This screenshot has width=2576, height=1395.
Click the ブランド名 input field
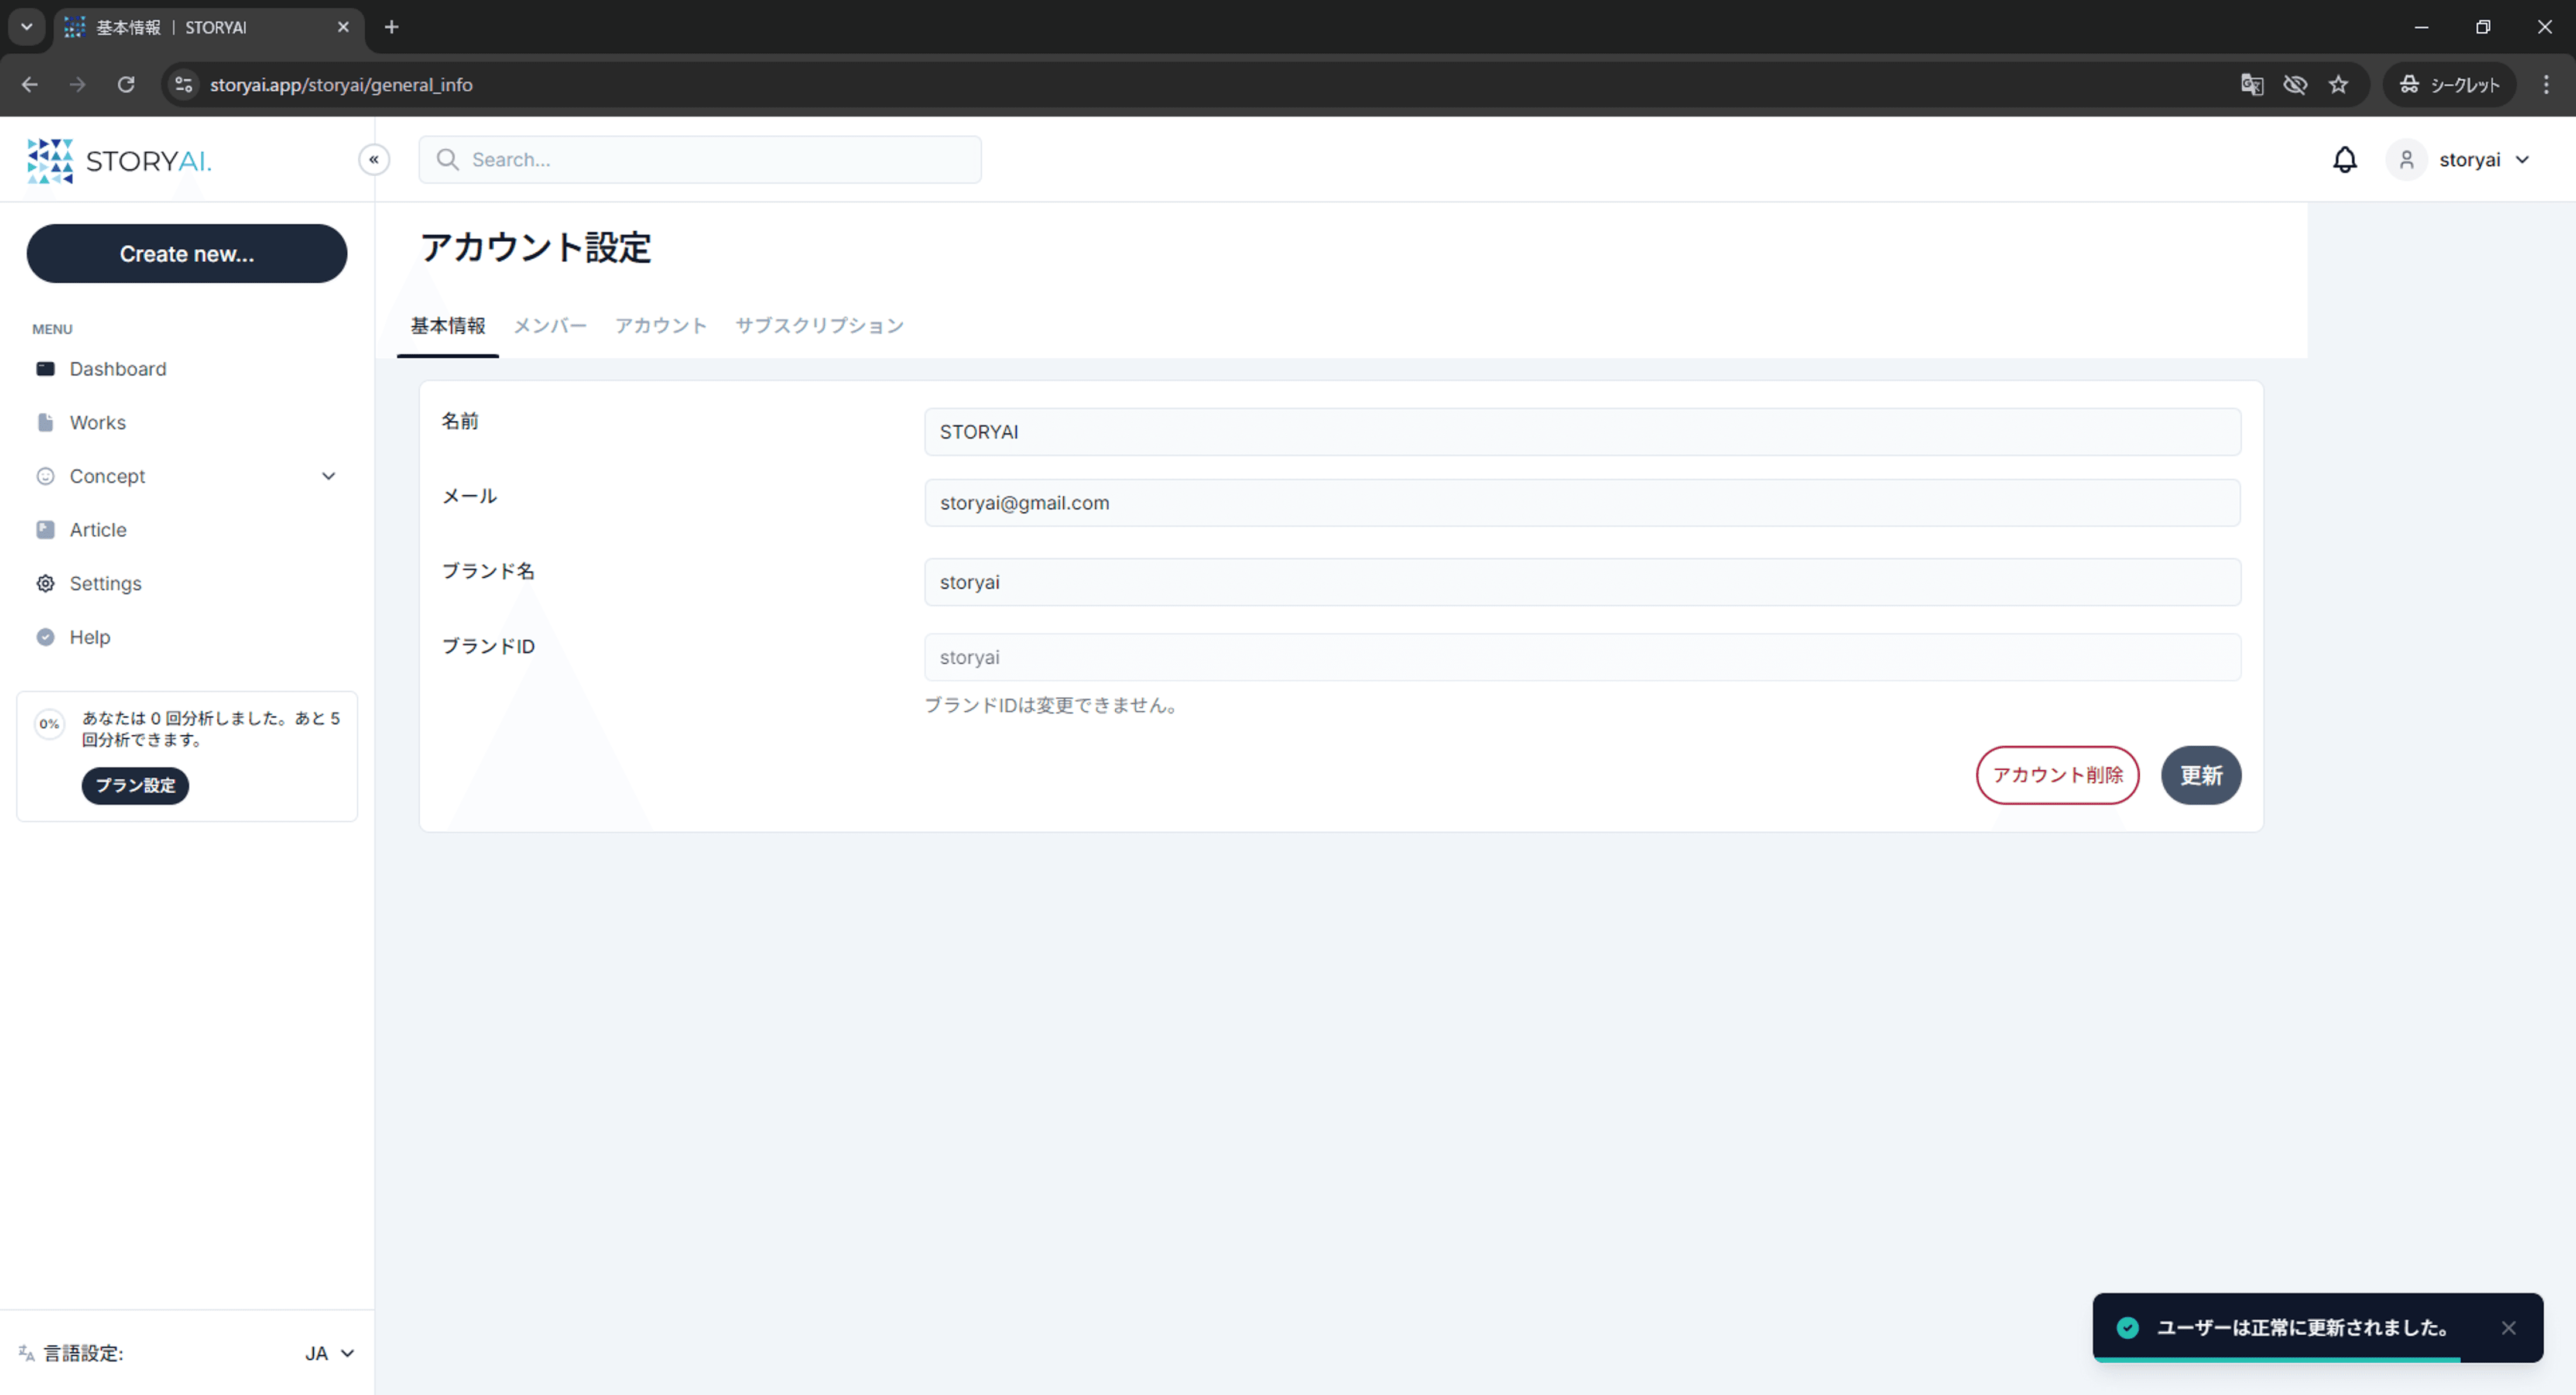[1582, 582]
